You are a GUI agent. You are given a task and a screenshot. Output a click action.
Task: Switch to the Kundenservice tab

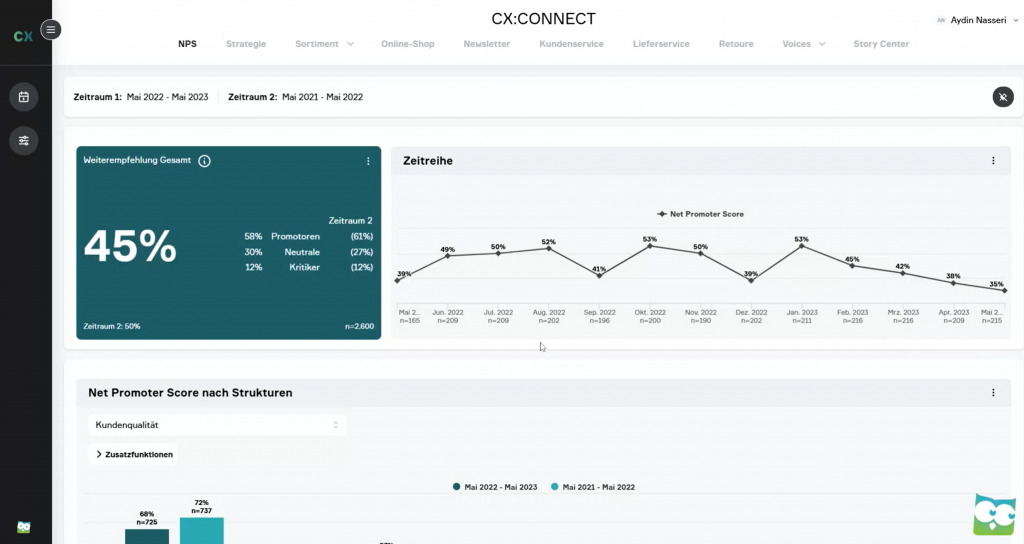571,44
